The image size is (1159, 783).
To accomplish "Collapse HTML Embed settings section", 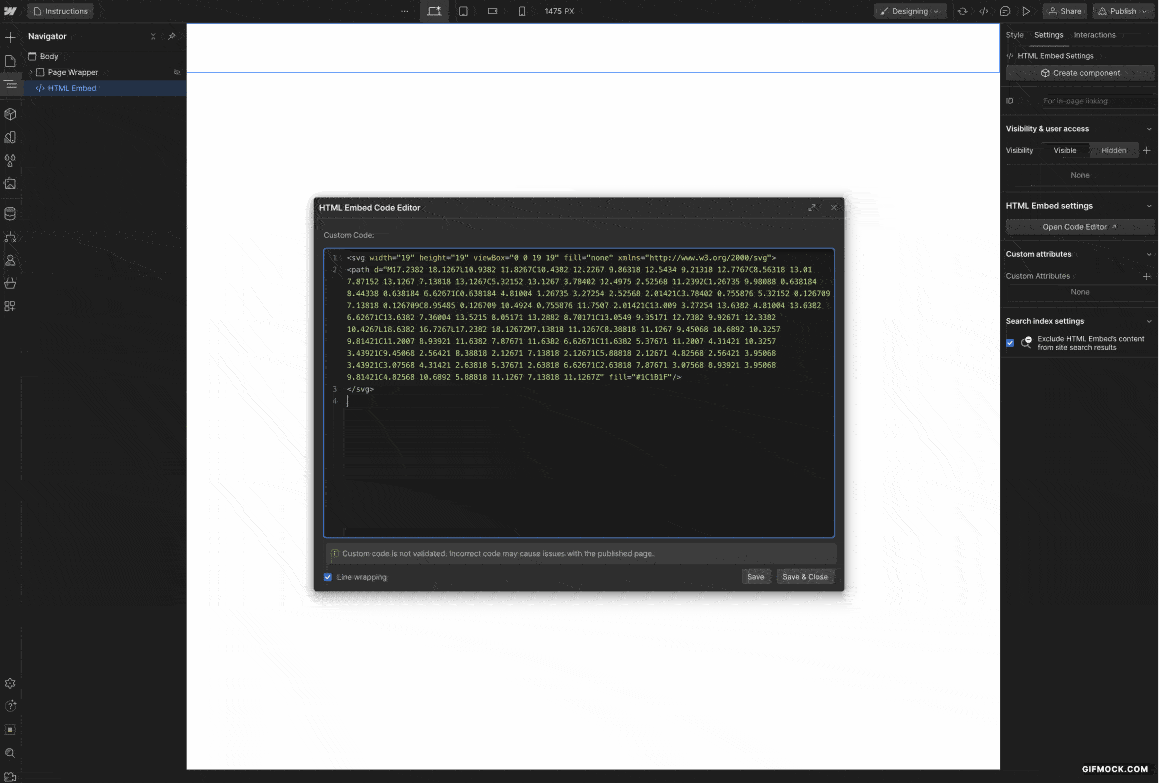I will (1149, 206).
